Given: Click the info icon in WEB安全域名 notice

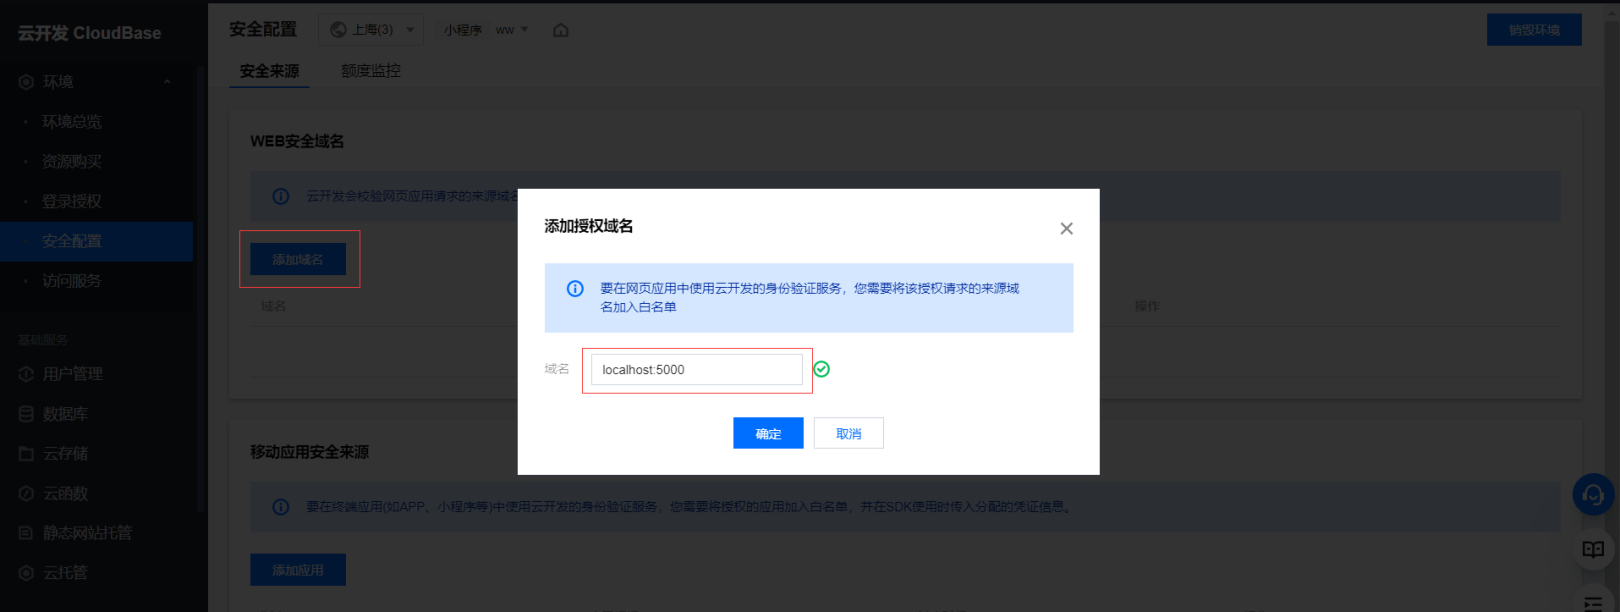Looking at the screenshot, I should click(x=281, y=196).
